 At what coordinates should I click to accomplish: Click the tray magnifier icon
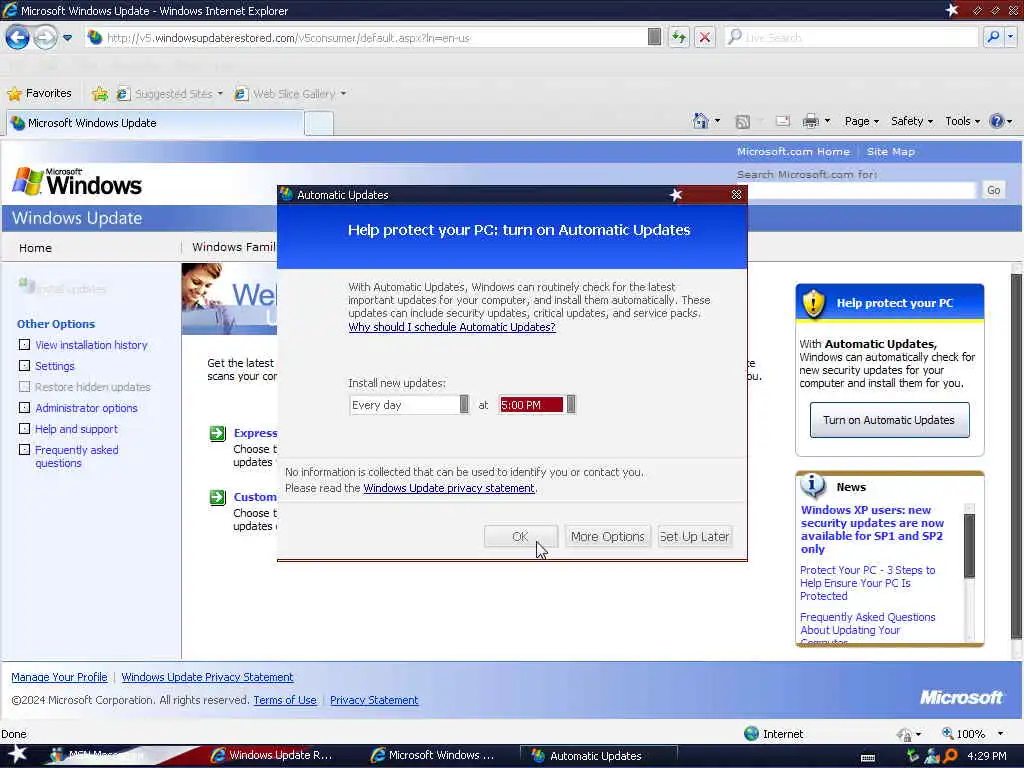click(950, 756)
